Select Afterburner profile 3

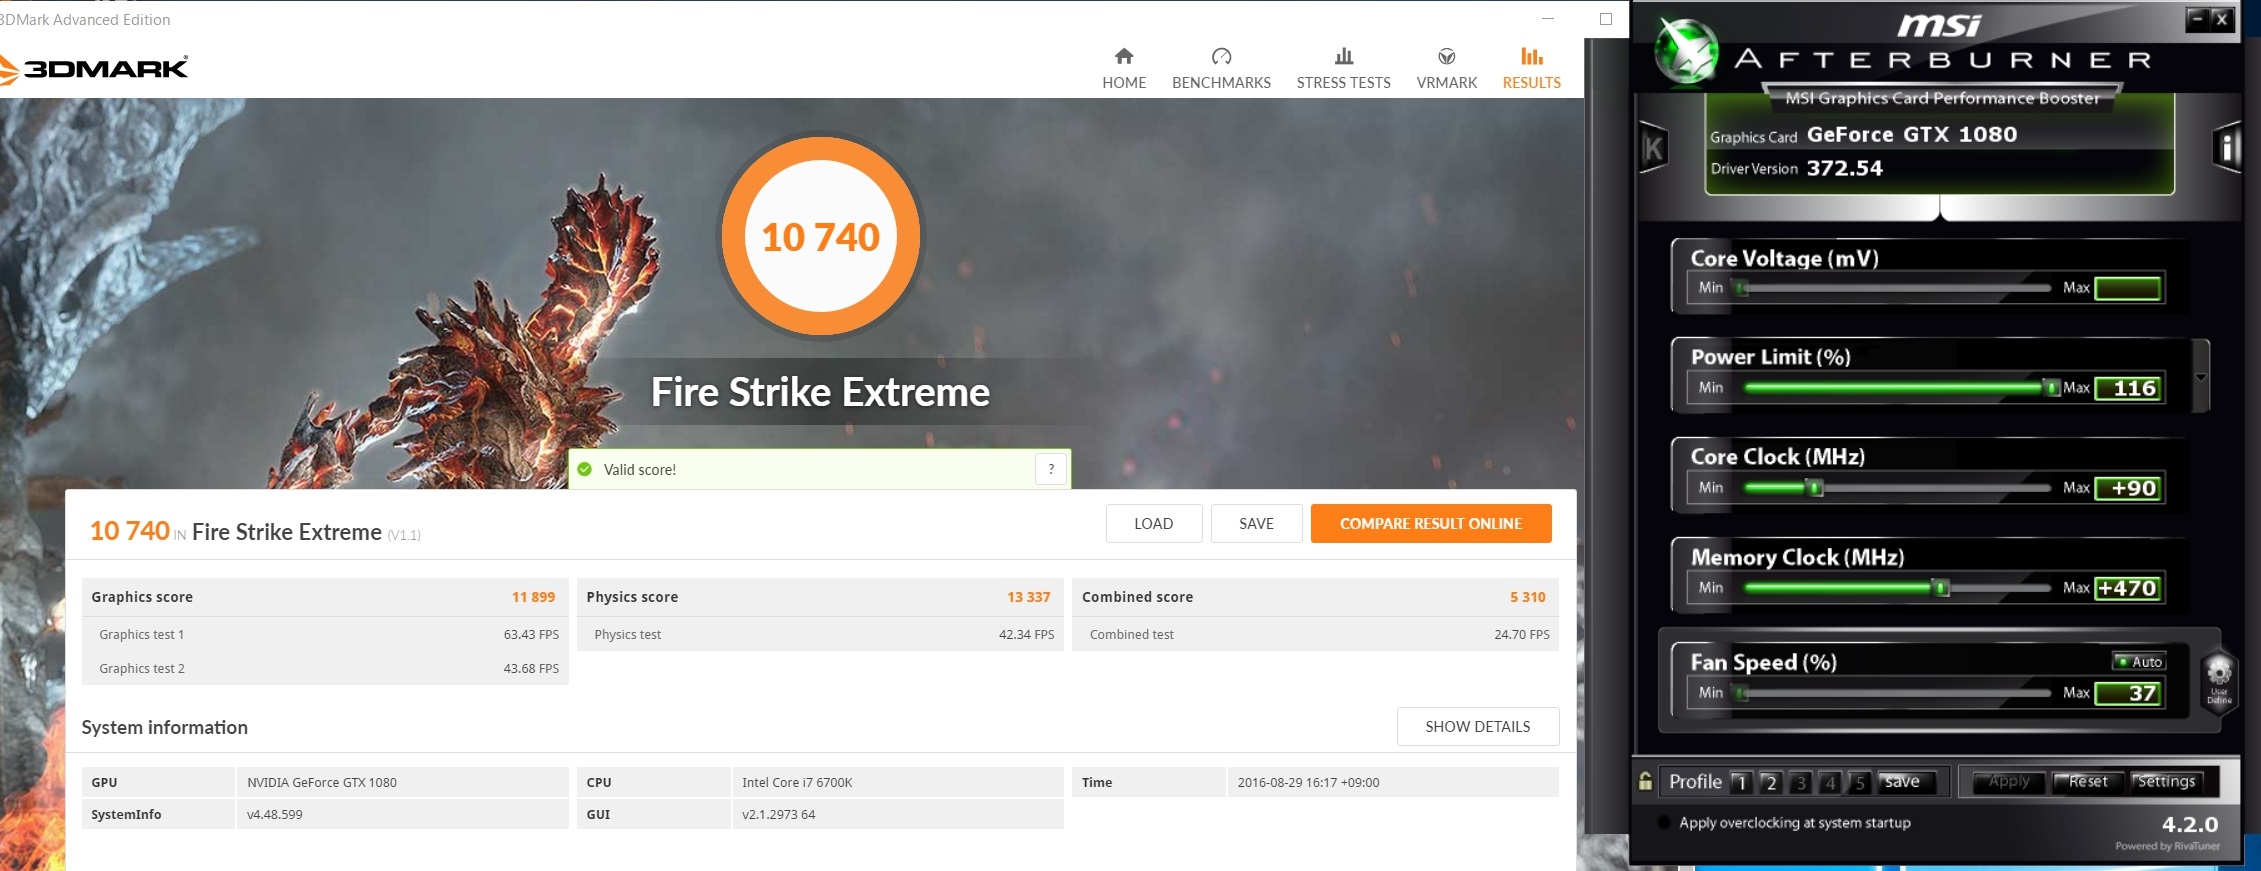pyautogui.click(x=1800, y=782)
